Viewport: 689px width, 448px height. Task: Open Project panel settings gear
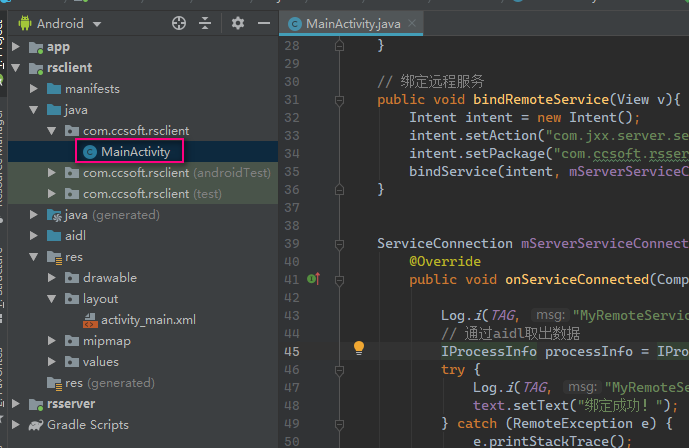click(x=238, y=23)
